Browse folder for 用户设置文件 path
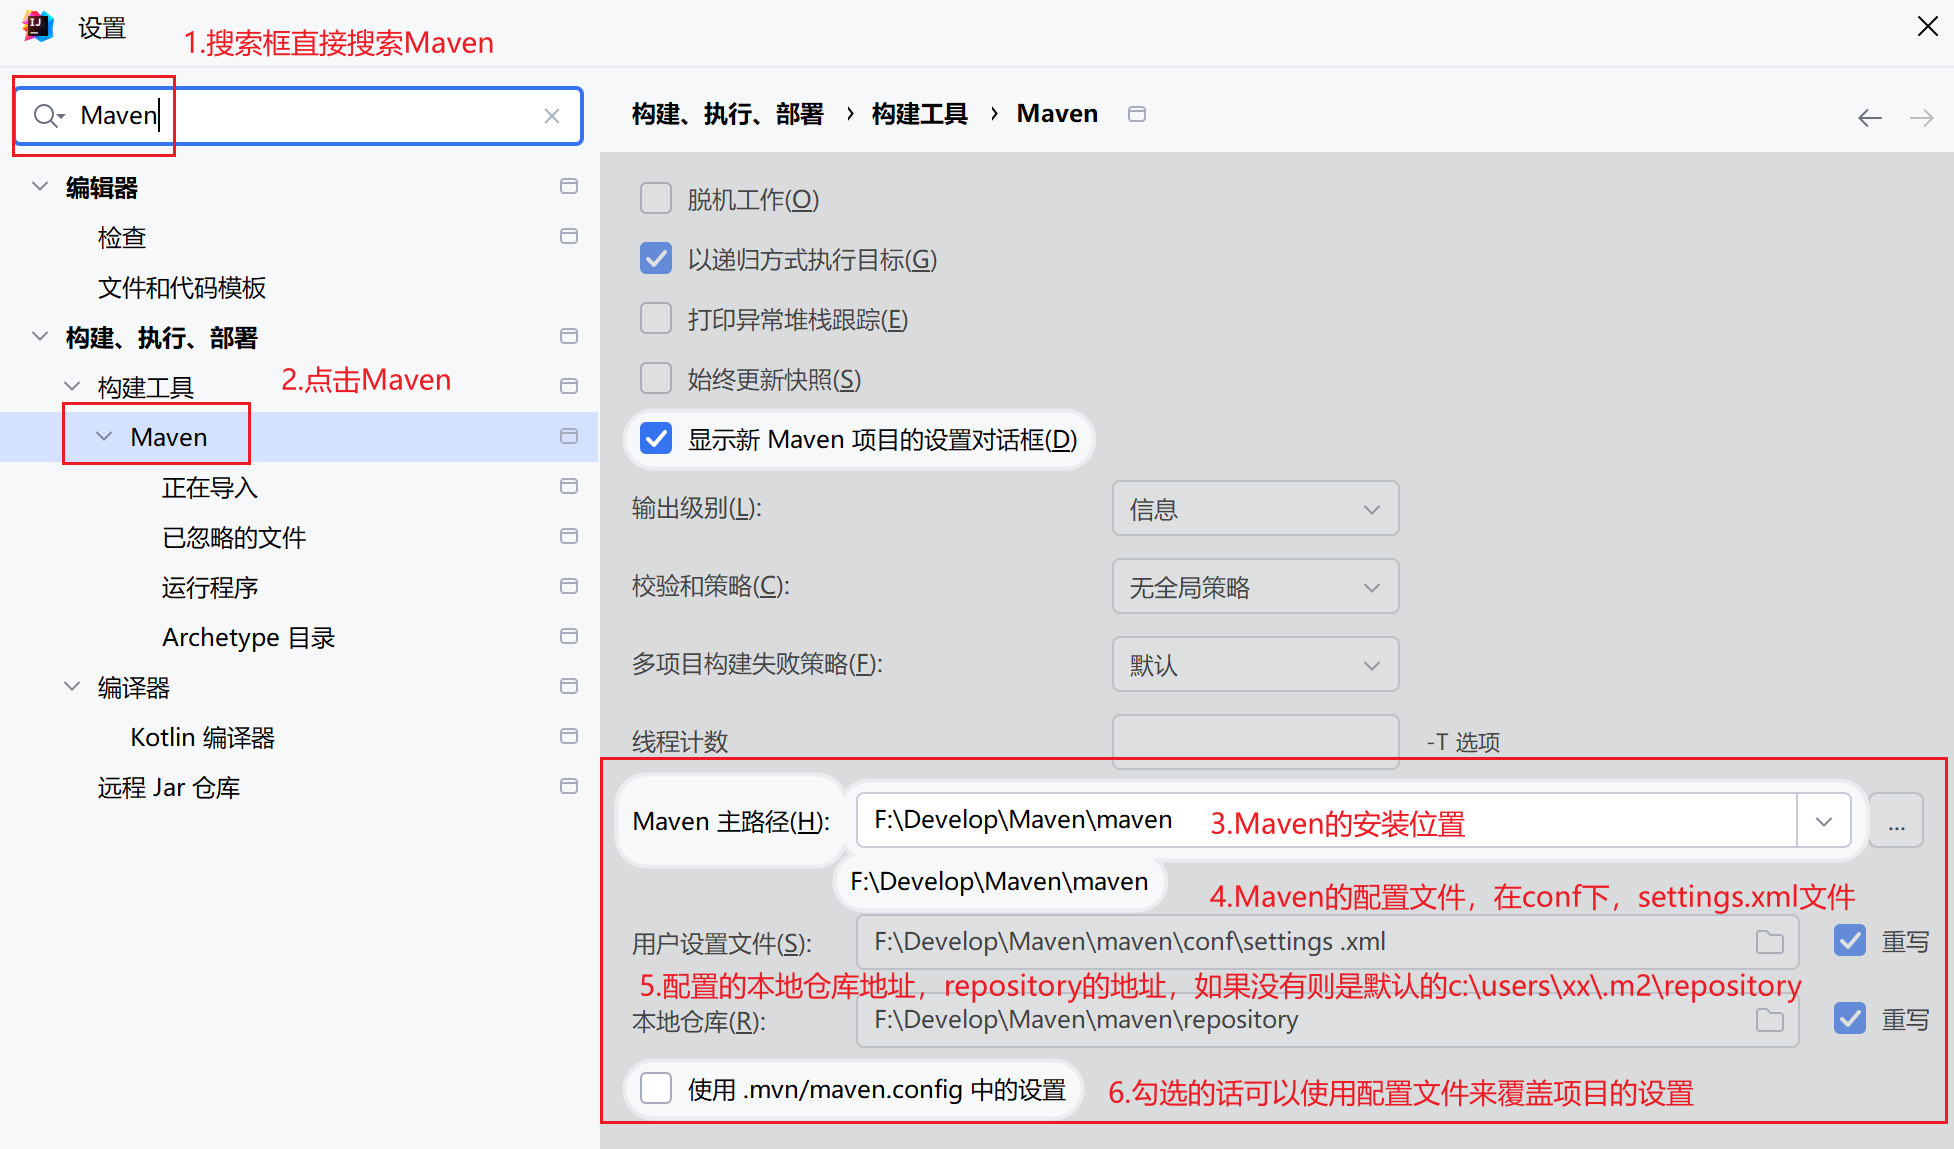 click(x=1770, y=942)
